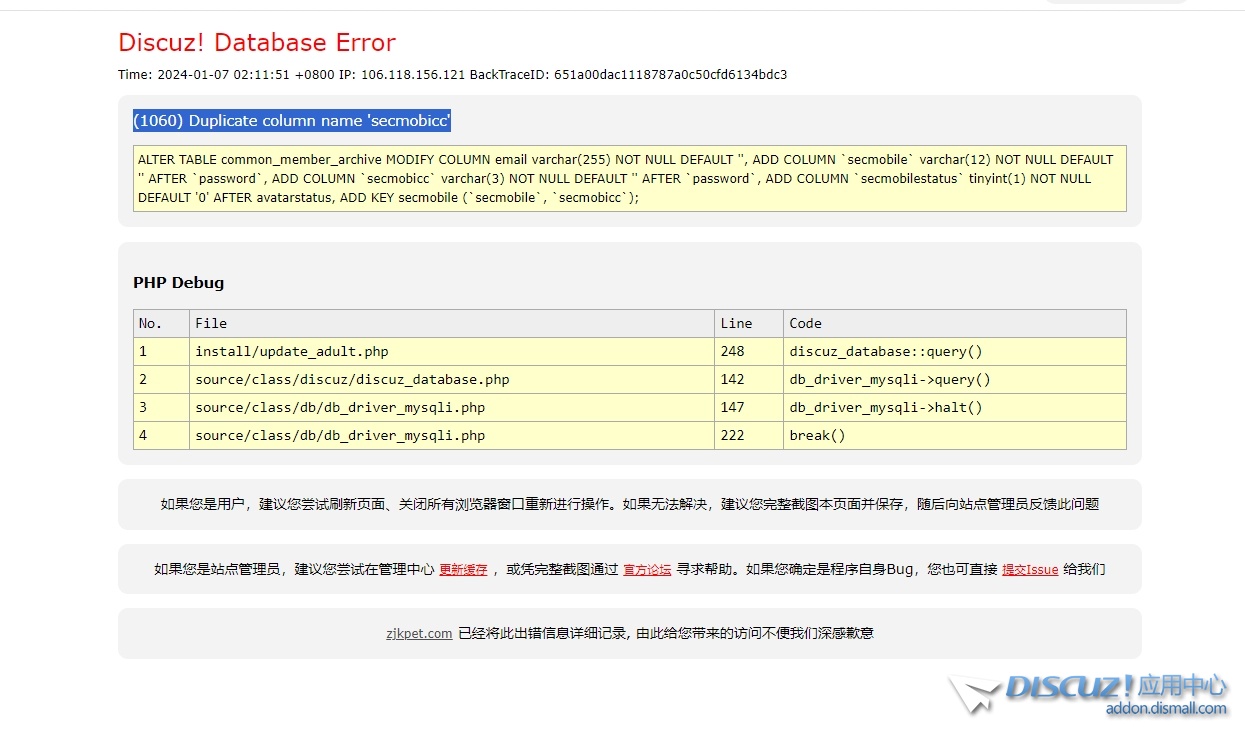Click the Code column header
Screen dimensions: 1245x734
[805, 323]
